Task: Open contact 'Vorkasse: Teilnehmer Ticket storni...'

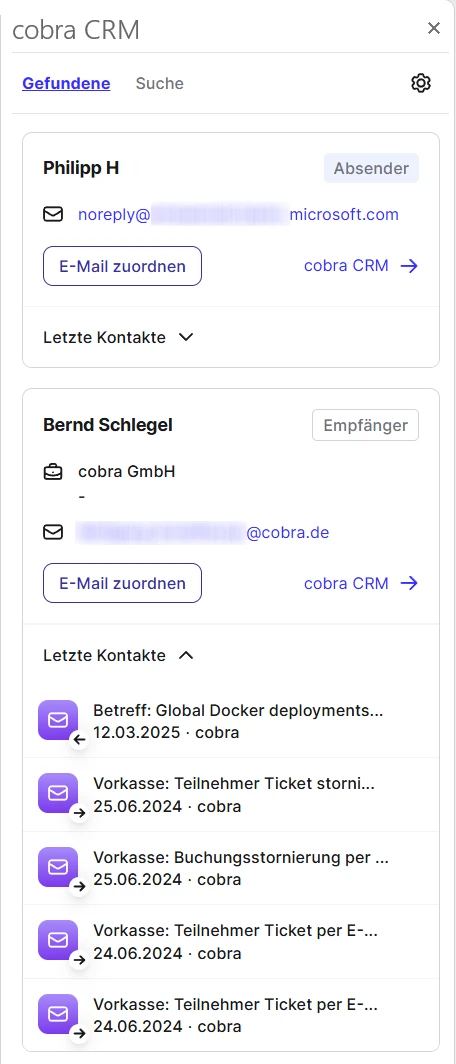Action: click(x=231, y=795)
